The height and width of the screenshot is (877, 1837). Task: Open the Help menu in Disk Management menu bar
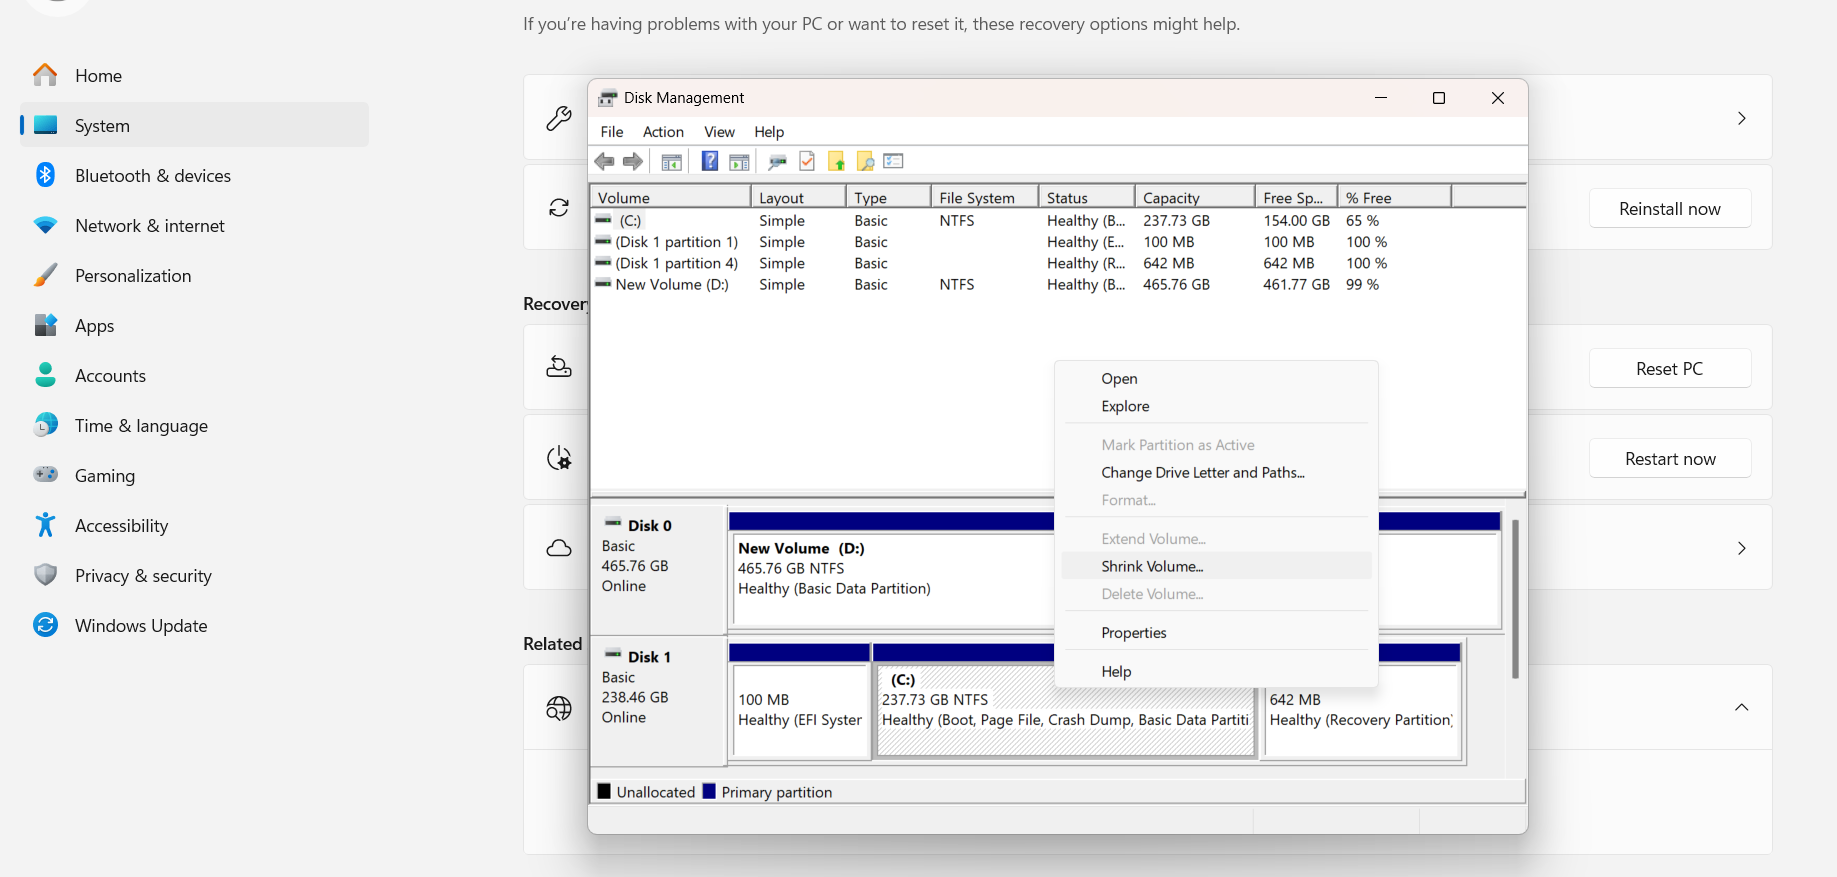[769, 132]
